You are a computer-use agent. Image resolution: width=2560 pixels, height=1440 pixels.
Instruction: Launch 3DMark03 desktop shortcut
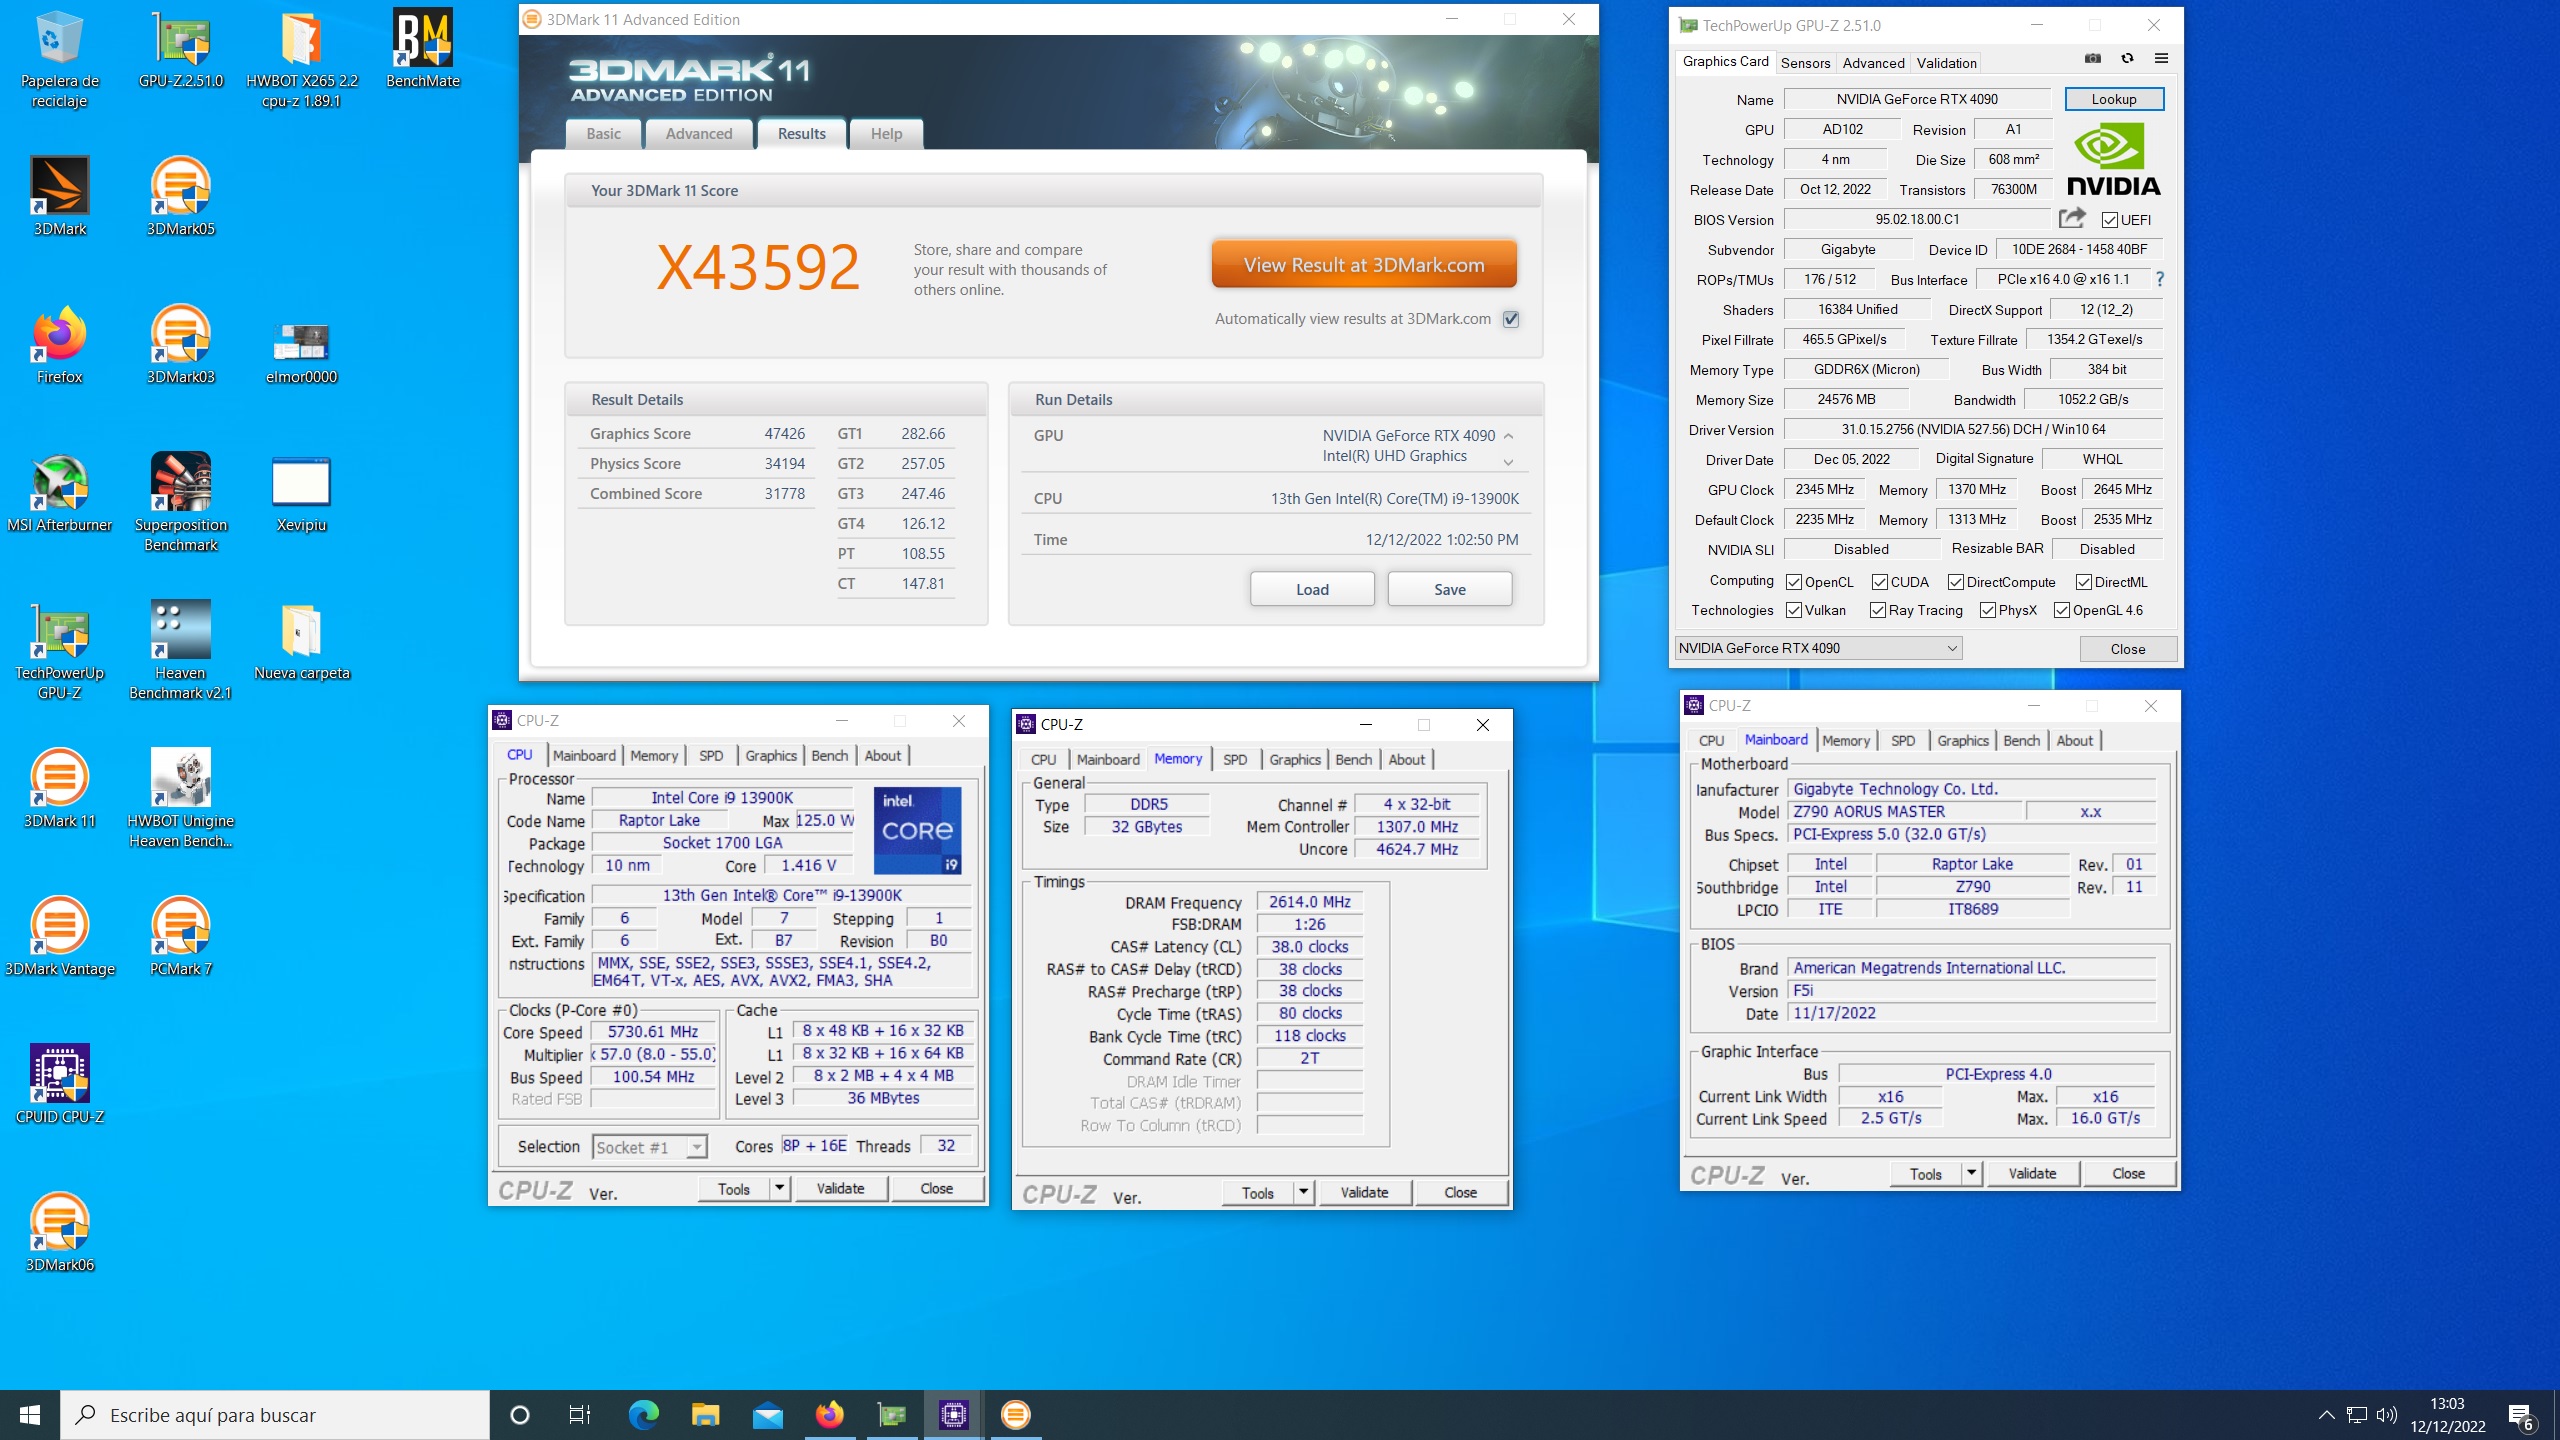click(181, 344)
